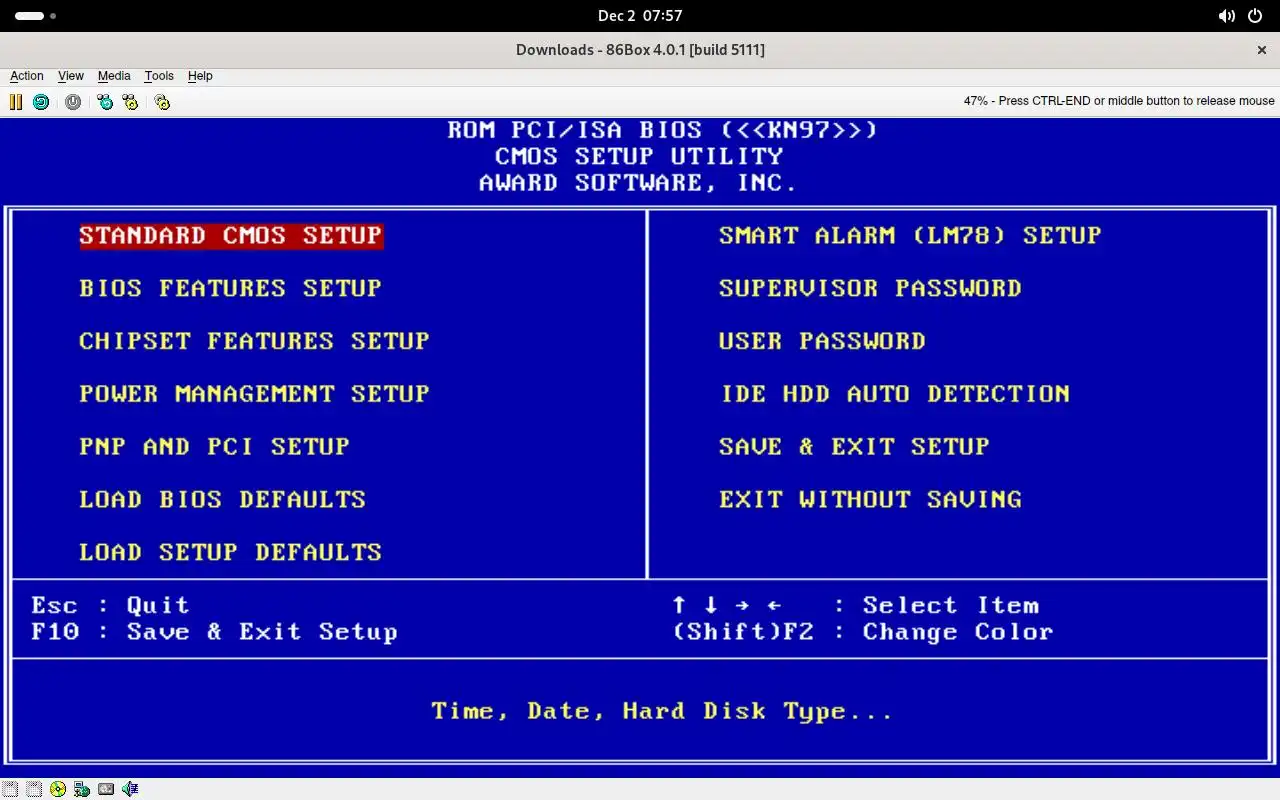Select IDE HDD AUTO DETECTION
Screen dimensions: 1280x800
point(895,394)
